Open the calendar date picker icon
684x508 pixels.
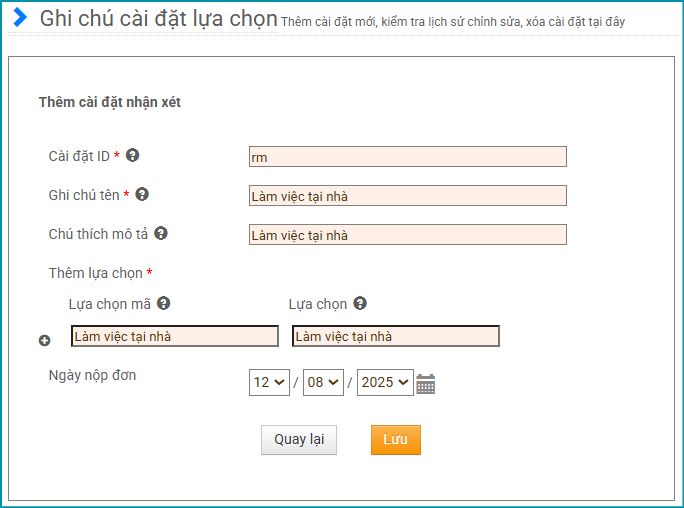tap(426, 383)
